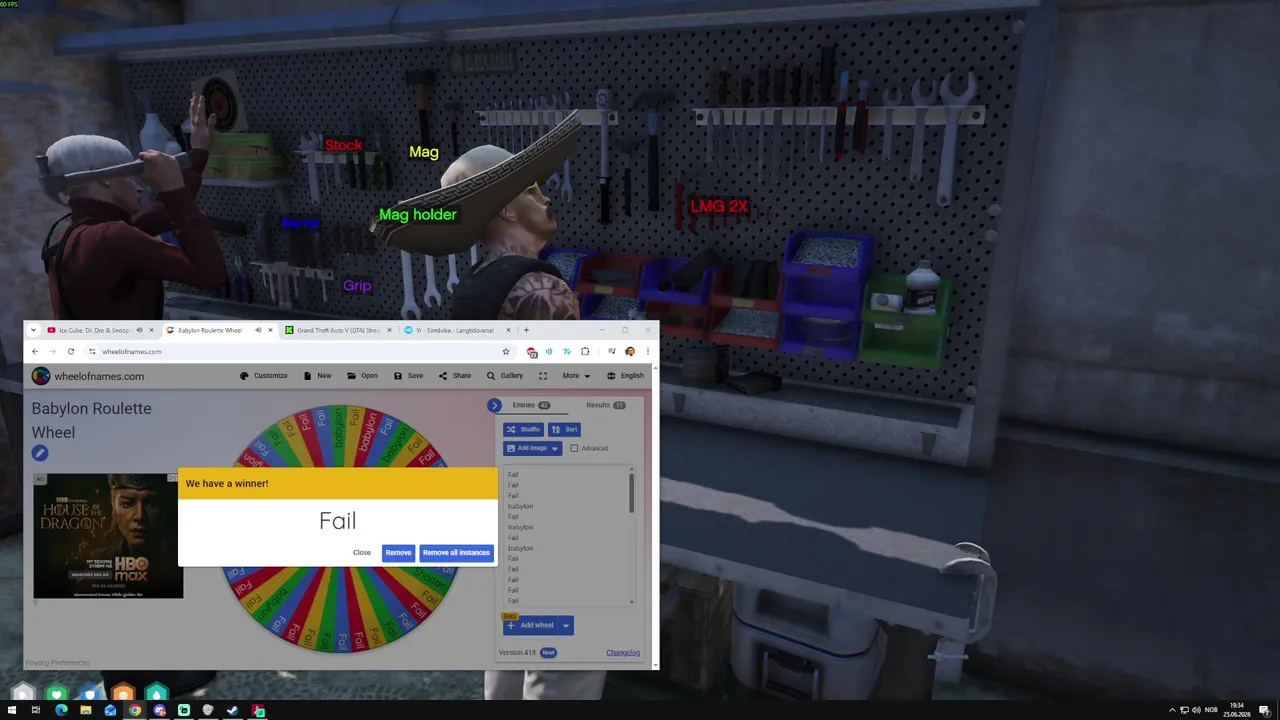1280x720 pixels.
Task: Open the volume control in tray
Action: [1197, 710]
